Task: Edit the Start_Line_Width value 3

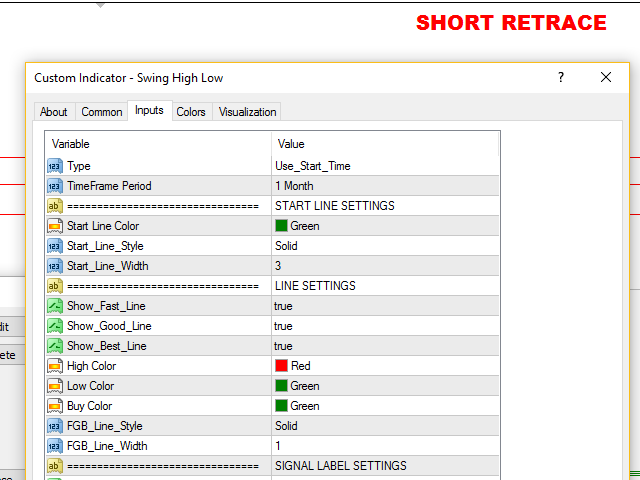Action: click(278, 266)
